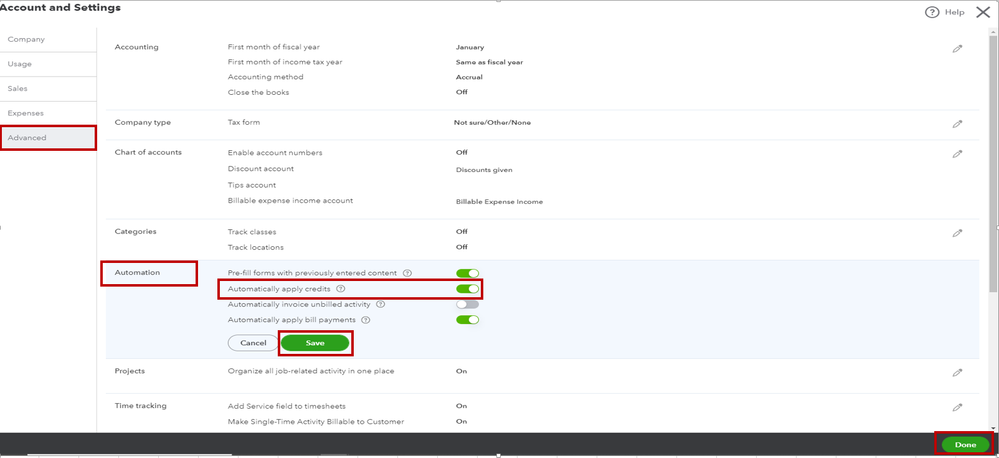Toggle Pre-fill forms with previously entered content

click(467, 273)
